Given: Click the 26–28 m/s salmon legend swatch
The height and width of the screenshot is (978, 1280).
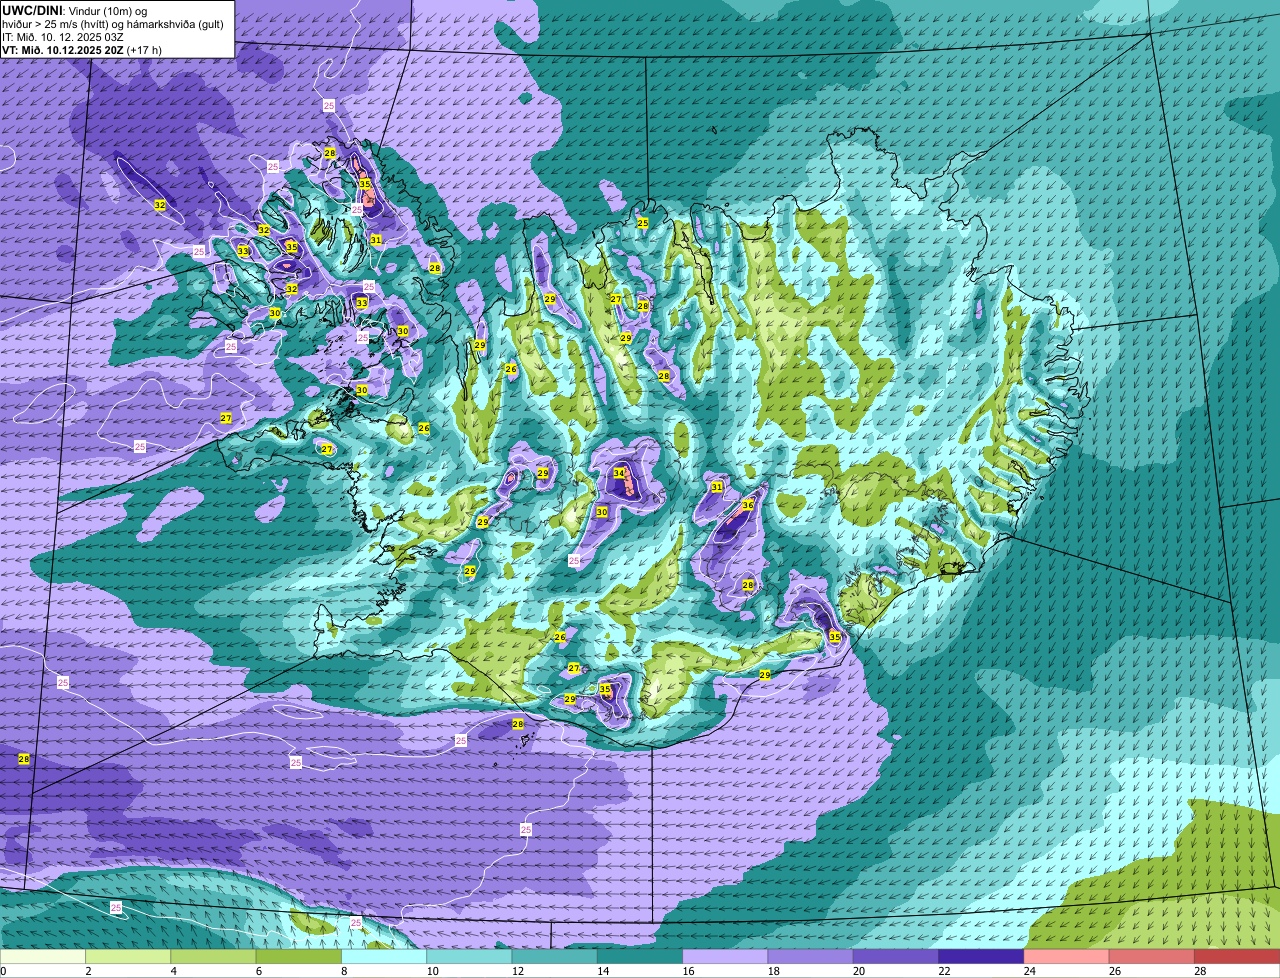Looking at the screenshot, I should pyautogui.click(x=1152, y=956).
